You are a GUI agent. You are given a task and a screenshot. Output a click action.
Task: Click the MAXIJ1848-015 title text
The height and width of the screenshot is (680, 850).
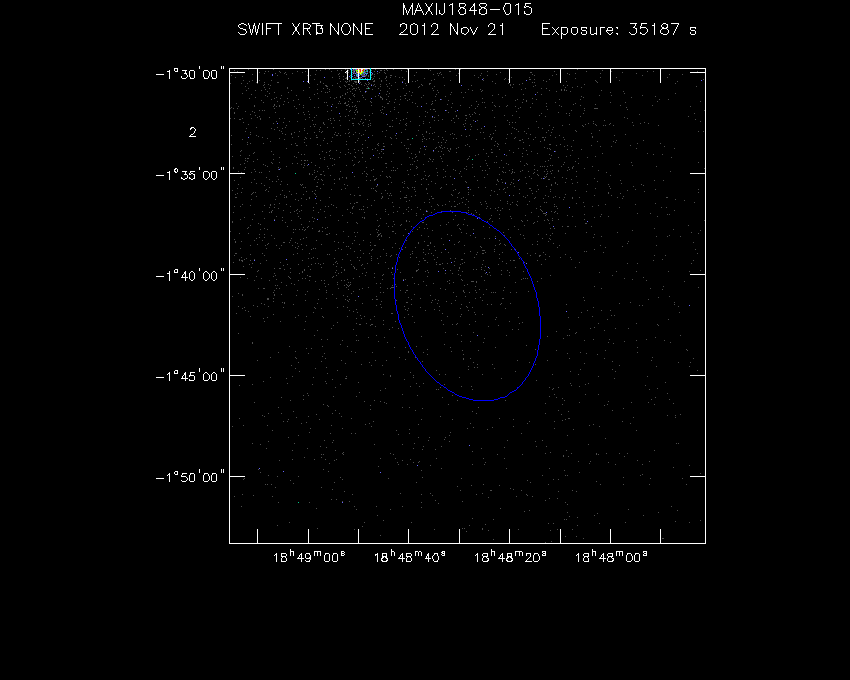click(x=467, y=9)
